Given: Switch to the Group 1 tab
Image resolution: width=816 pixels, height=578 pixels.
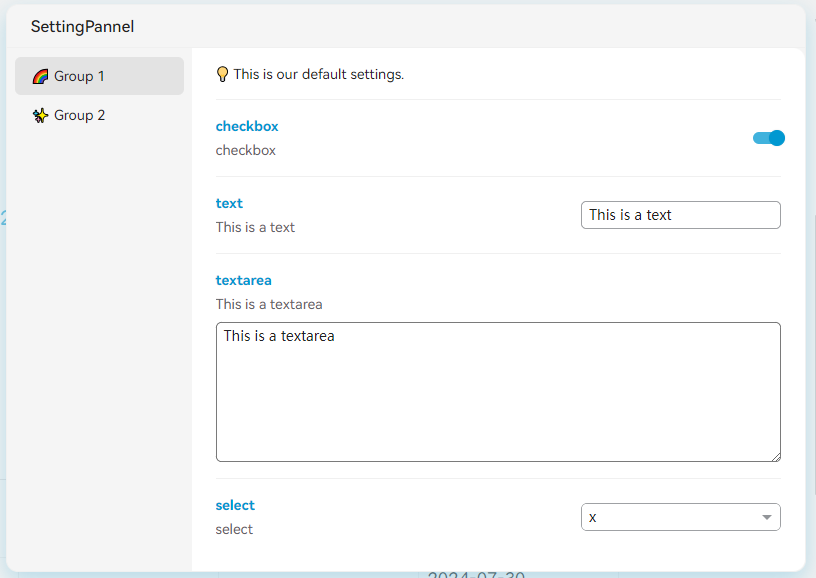Looking at the screenshot, I should pyautogui.click(x=99, y=76).
